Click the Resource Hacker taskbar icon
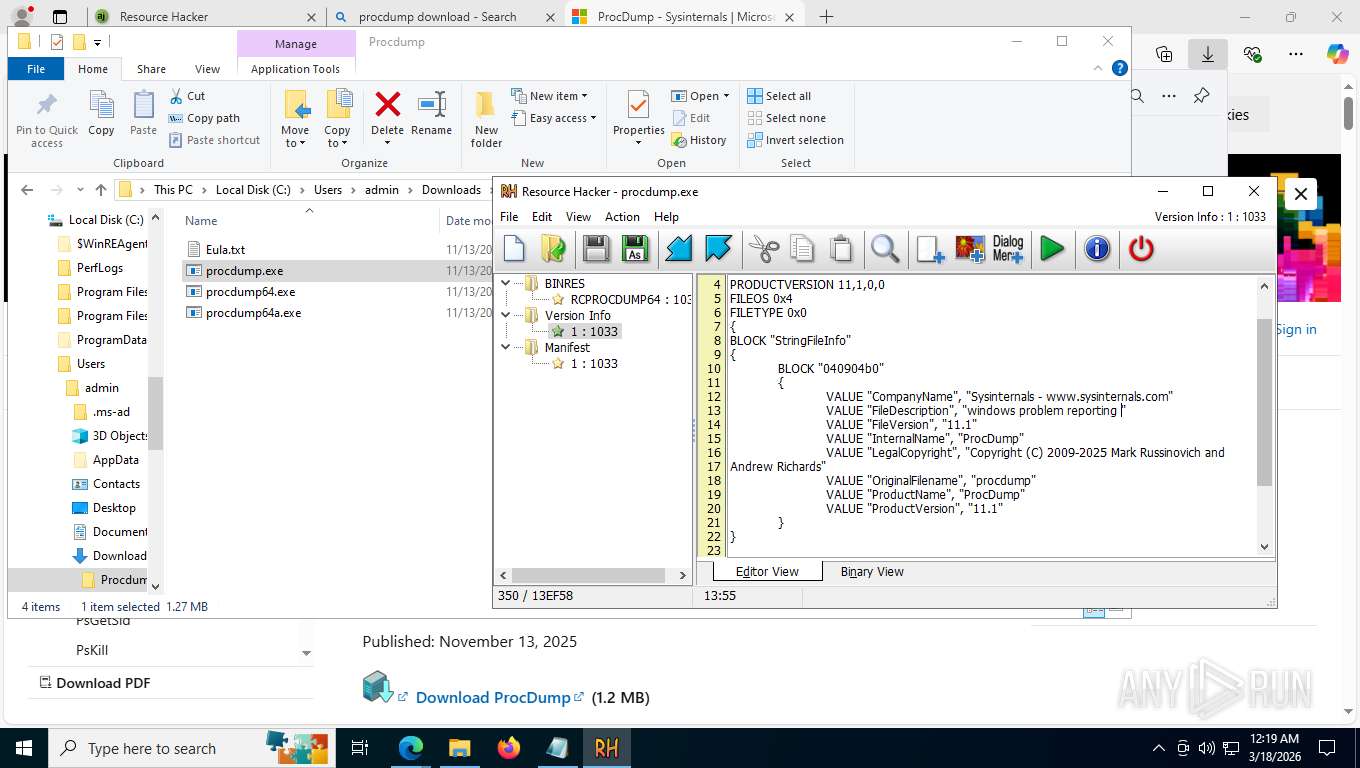 606,747
